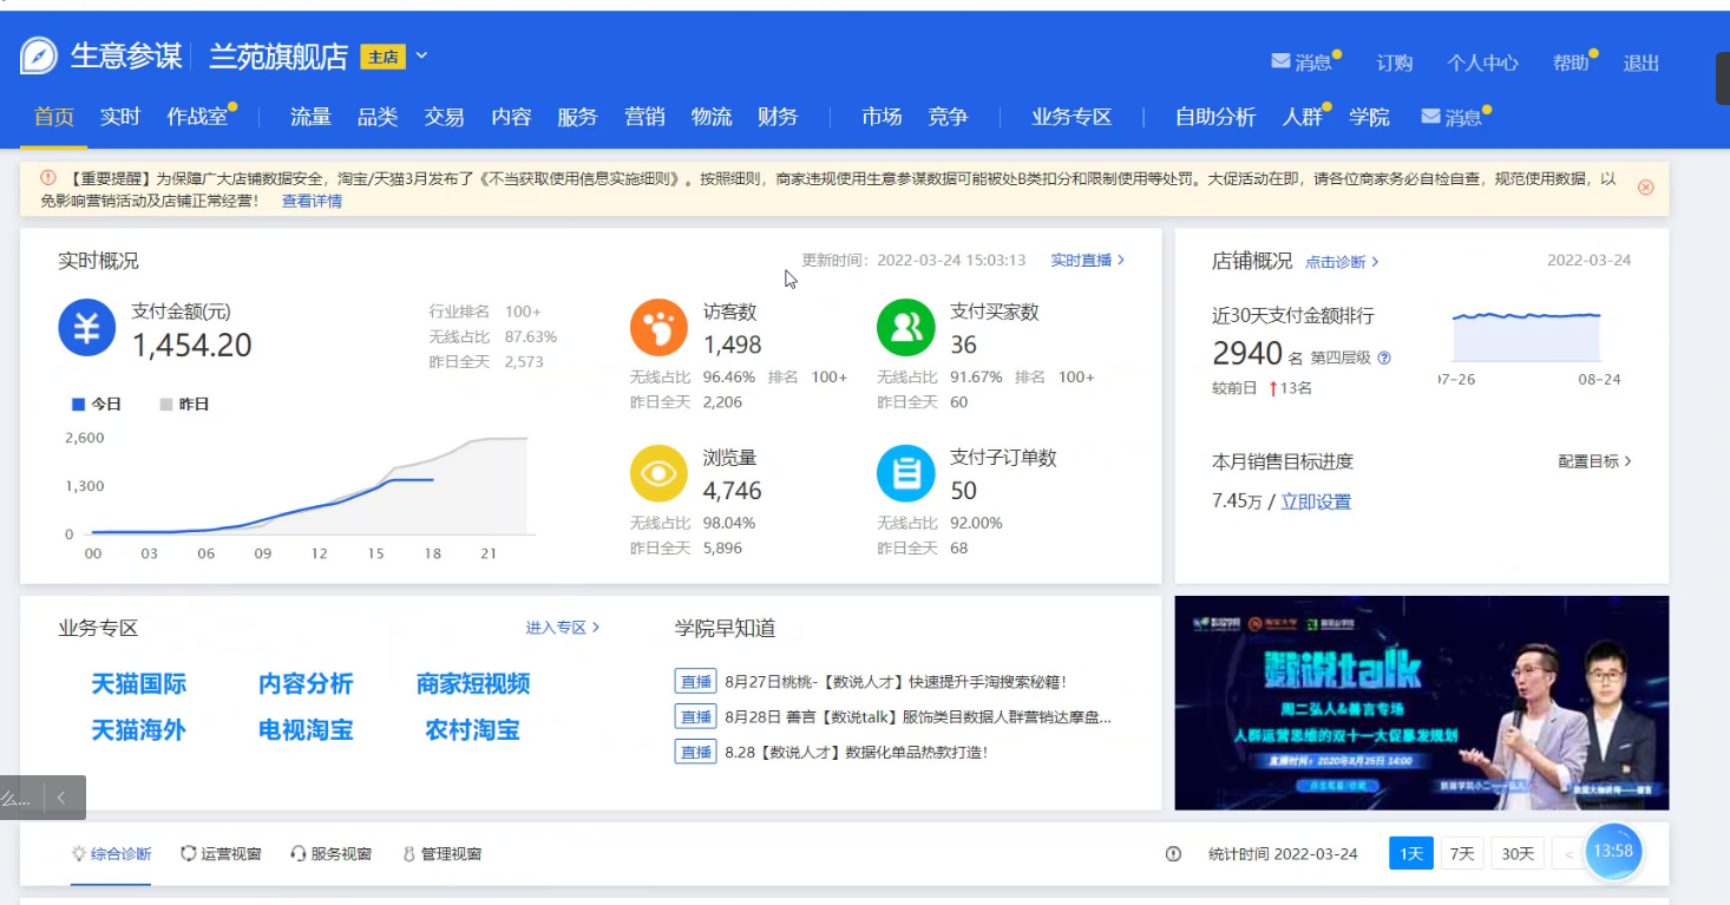Open the 业务专区 menu
Viewport: 1730px width, 905px height.
(1071, 117)
